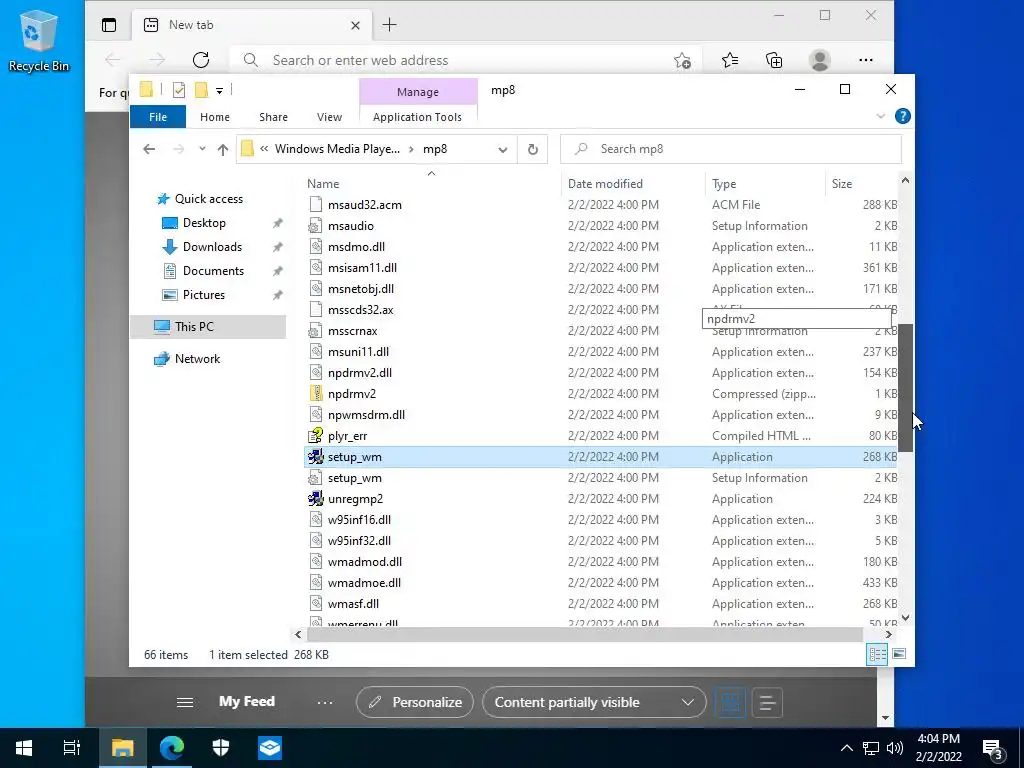Open File Explorer Help icon

[x=903, y=116]
